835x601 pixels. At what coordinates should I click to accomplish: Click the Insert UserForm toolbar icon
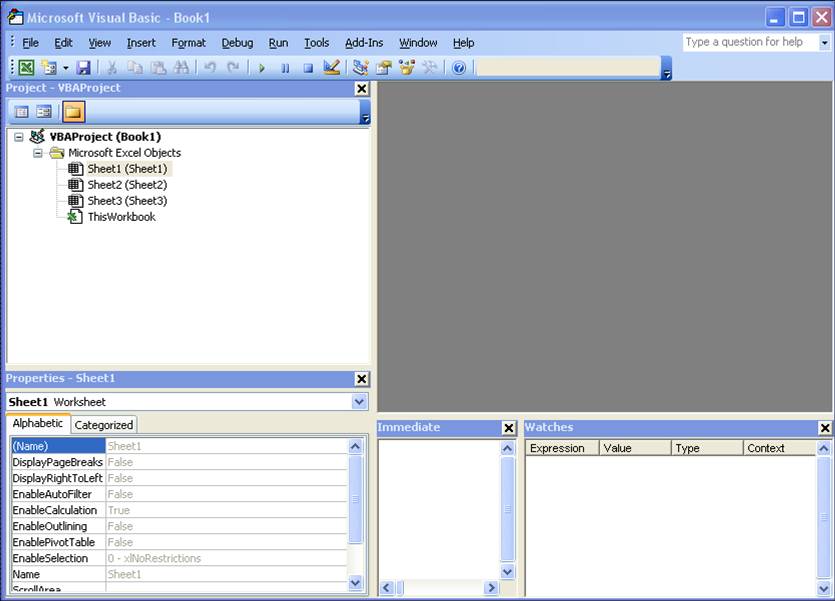49,68
